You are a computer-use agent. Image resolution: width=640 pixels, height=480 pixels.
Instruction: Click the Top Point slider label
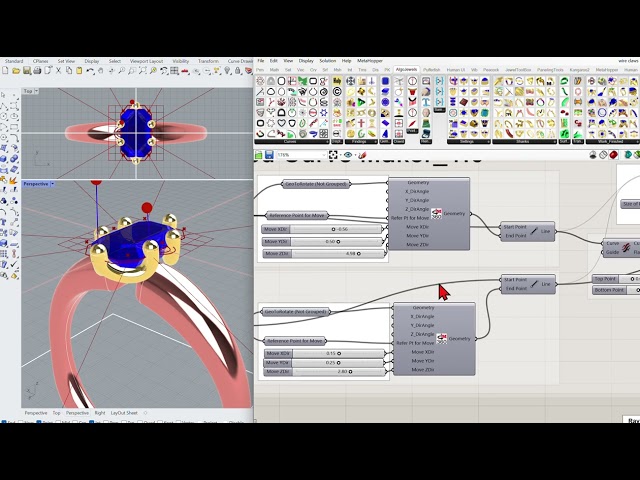[605, 279]
